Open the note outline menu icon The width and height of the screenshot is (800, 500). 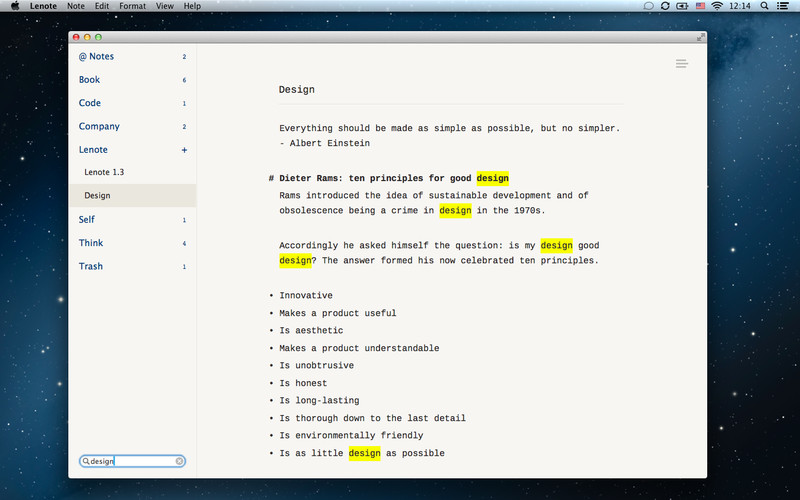tap(682, 64)
